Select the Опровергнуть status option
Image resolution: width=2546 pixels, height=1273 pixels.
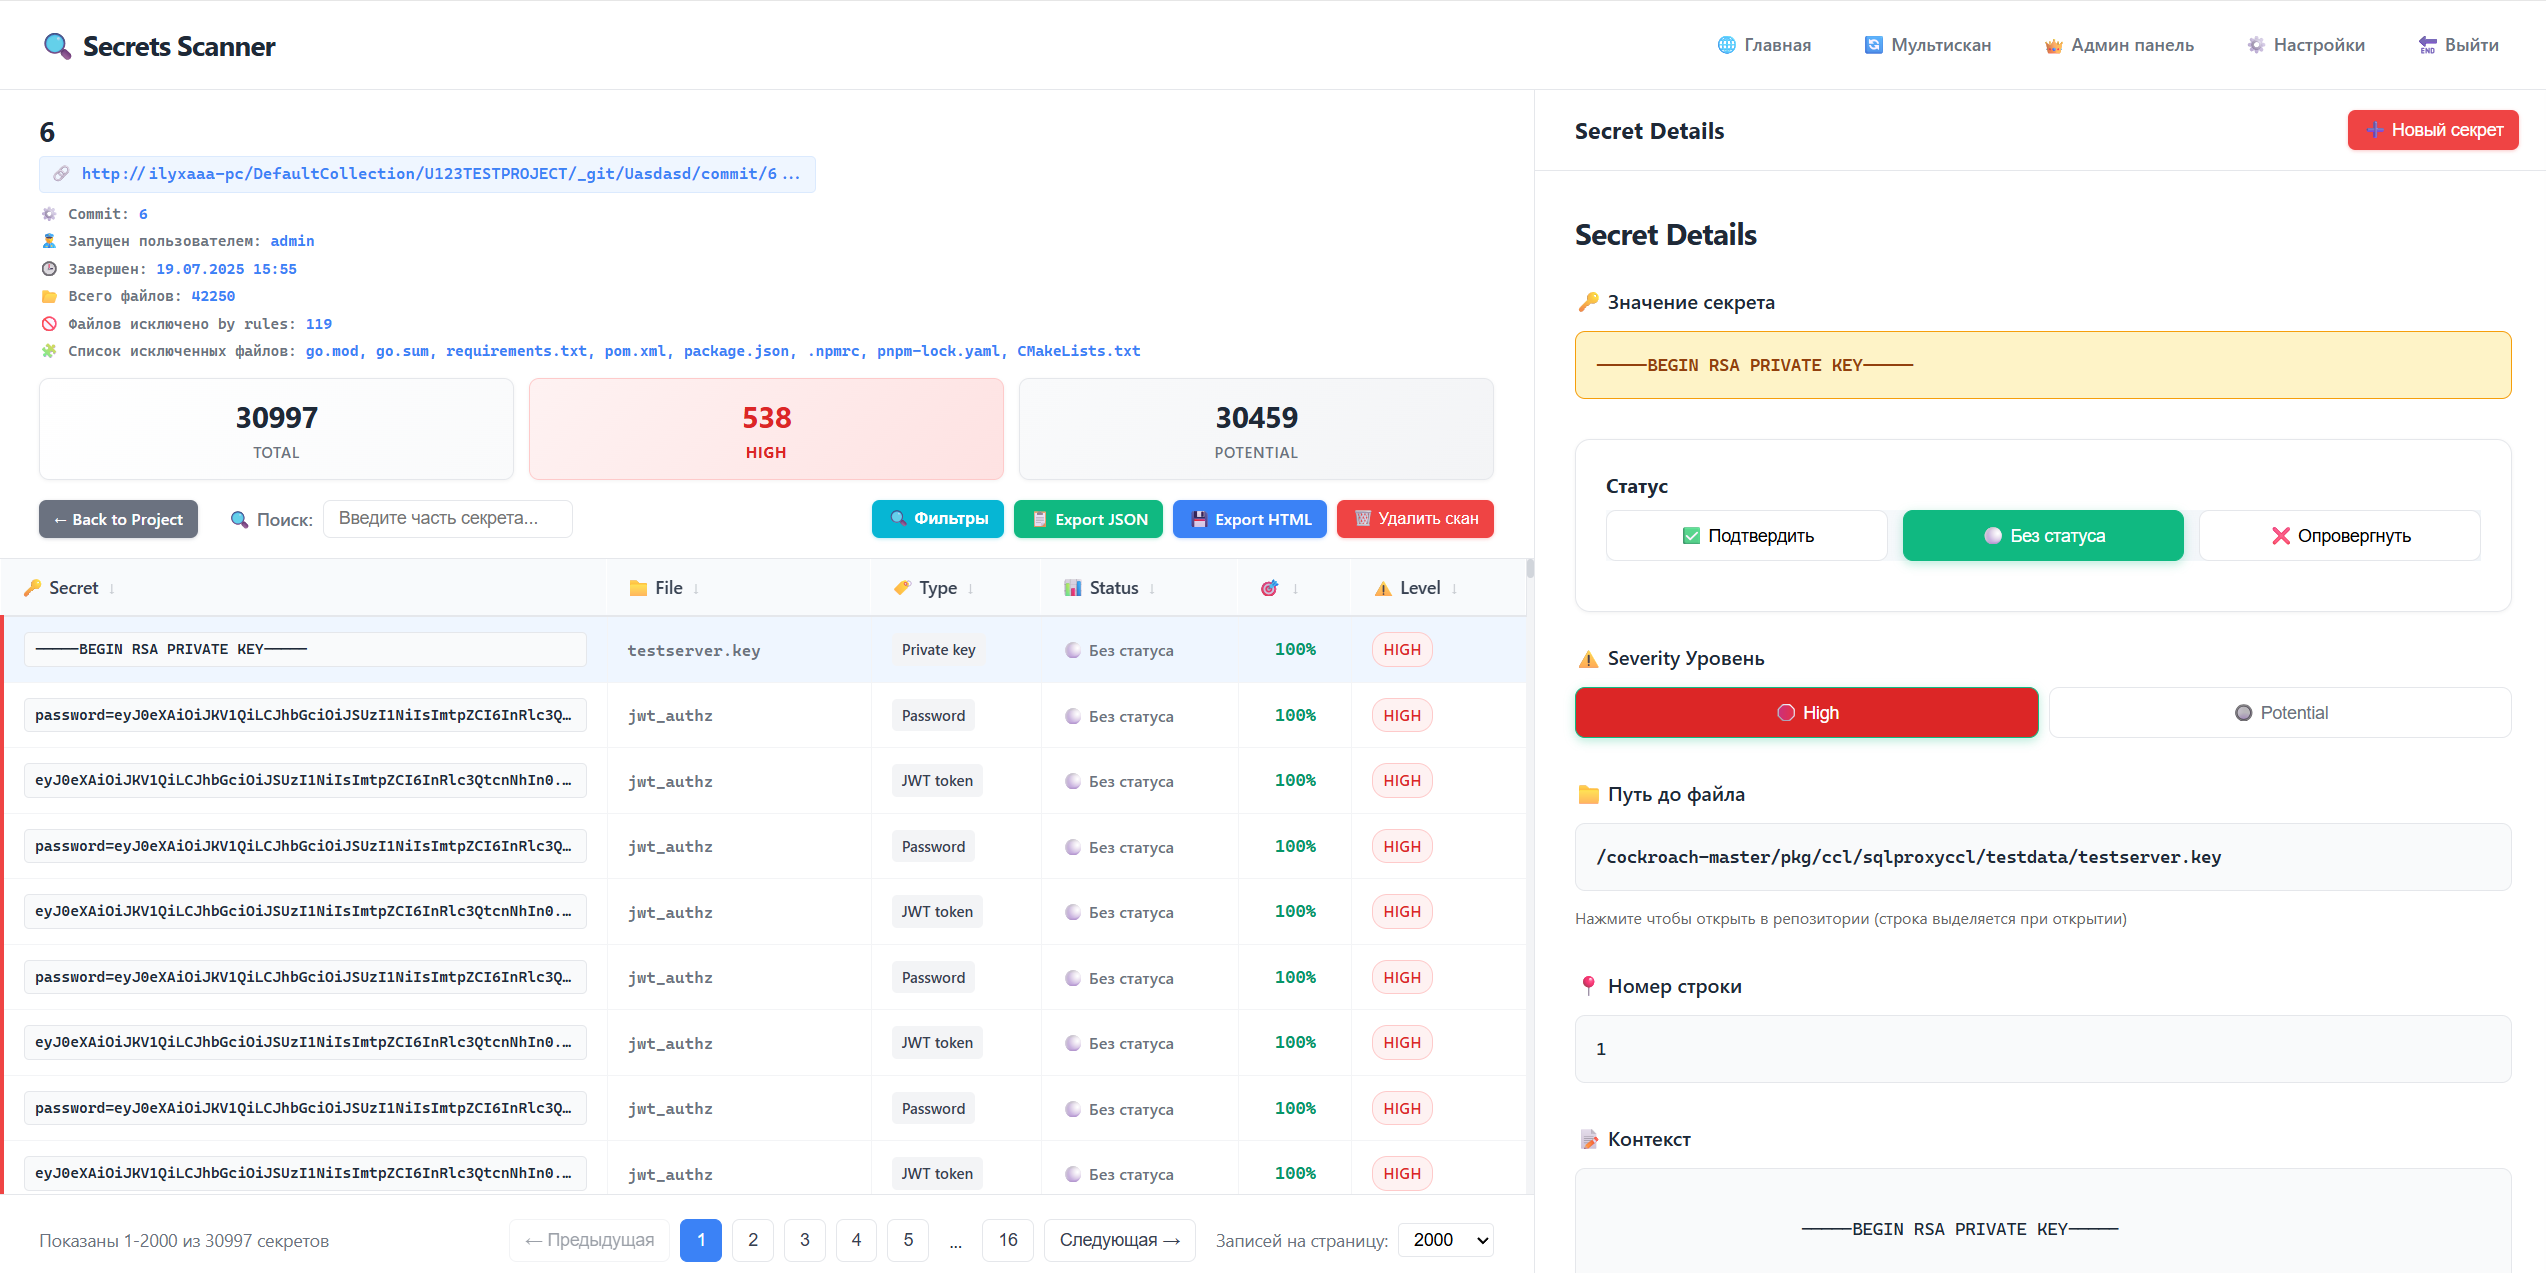click(x=2339, y=536)
